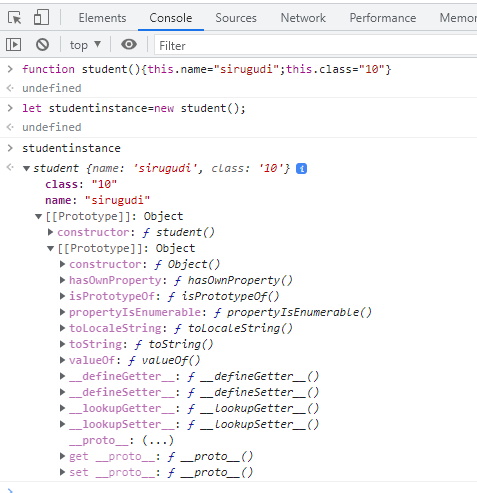
Task: Invoke the __proto__ (...) getter value
Action: (158, 440)
